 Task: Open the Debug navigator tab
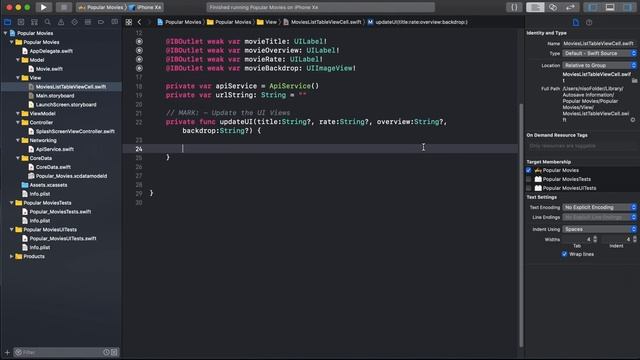88,22
